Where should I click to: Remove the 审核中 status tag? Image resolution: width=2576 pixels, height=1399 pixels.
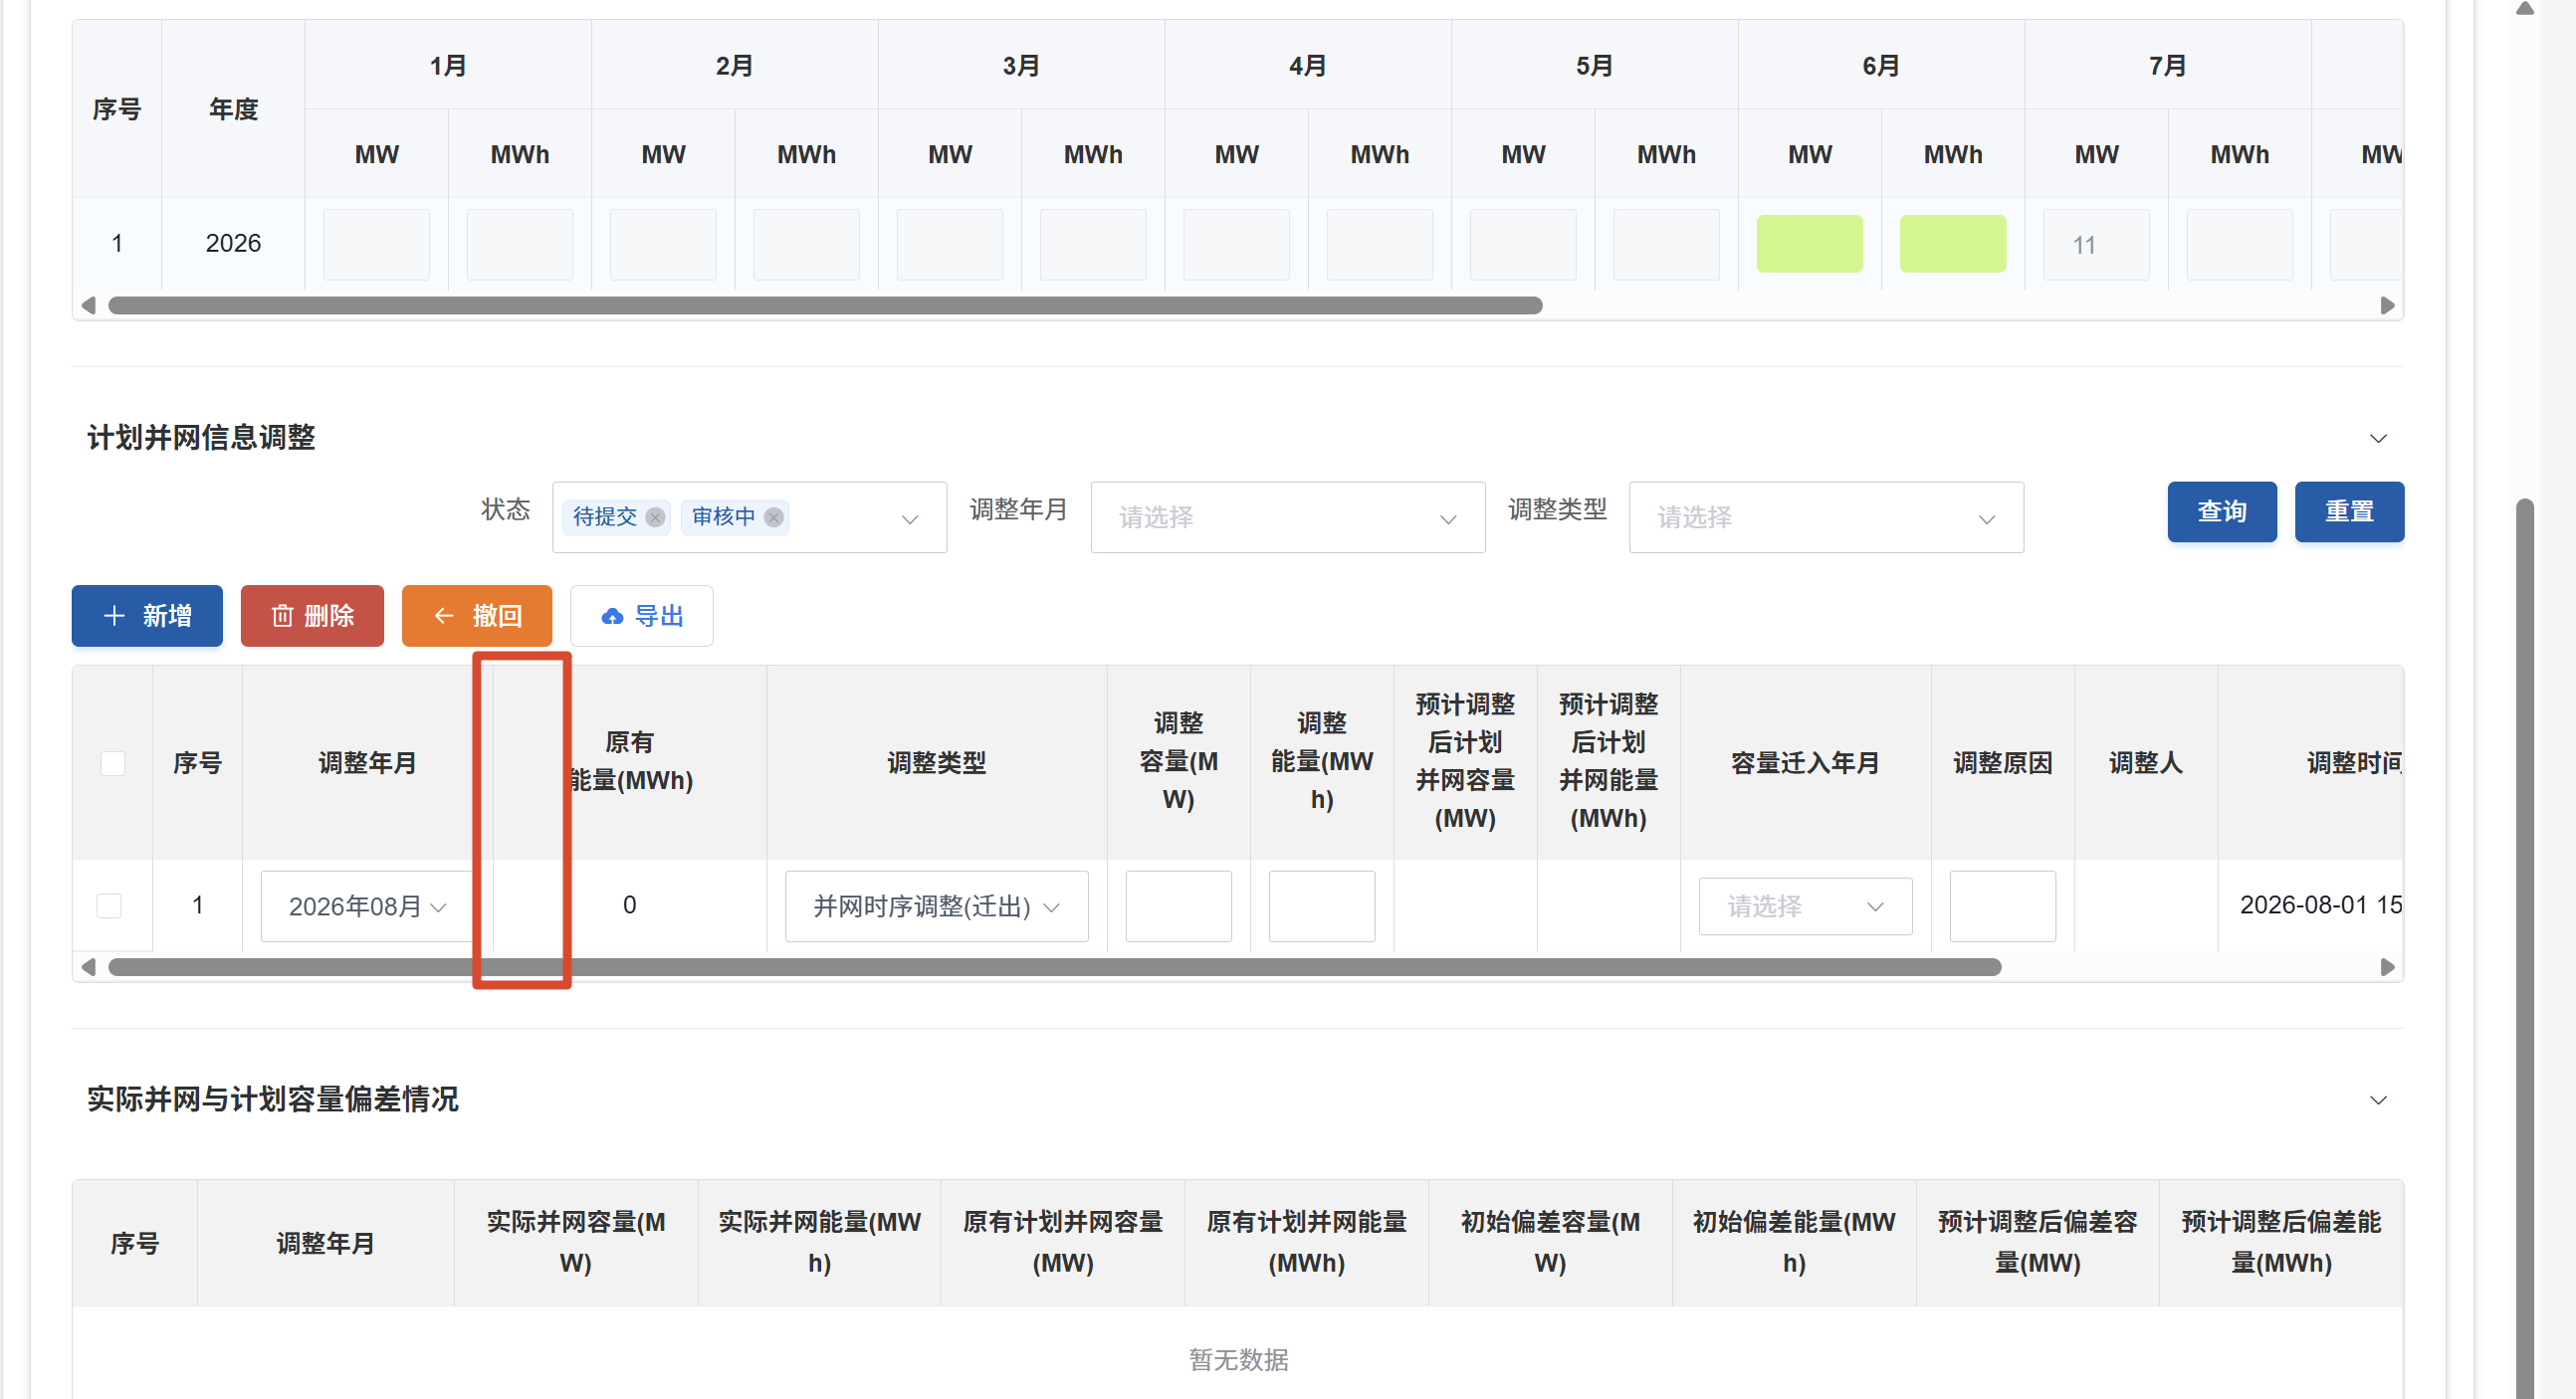coord(773,517)
